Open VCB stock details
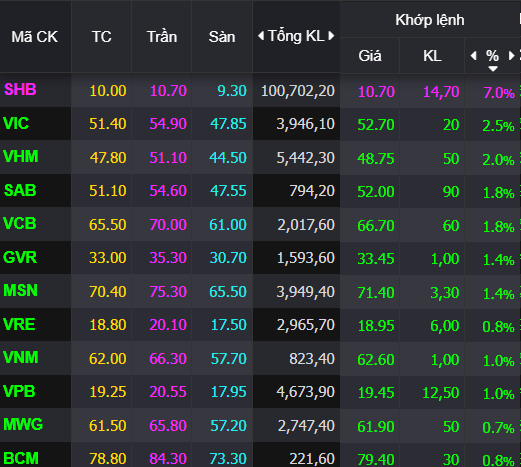 20,223
